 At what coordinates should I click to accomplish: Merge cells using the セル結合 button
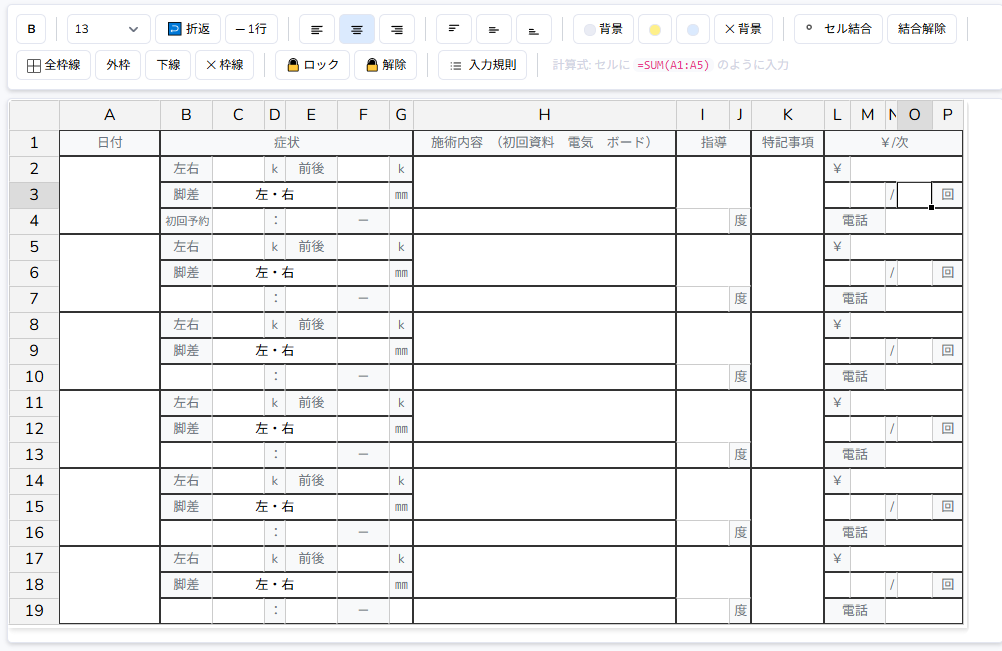click(838, 29)
